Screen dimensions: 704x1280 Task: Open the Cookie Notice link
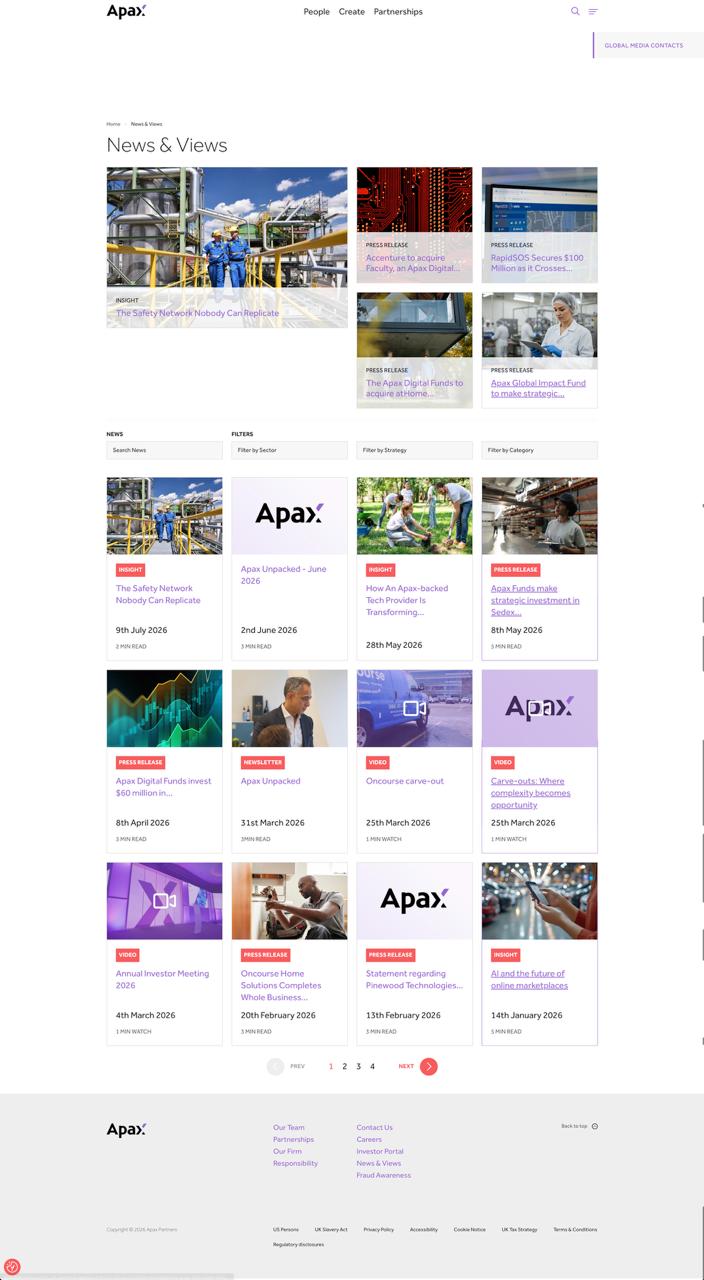click(469, 1229)
